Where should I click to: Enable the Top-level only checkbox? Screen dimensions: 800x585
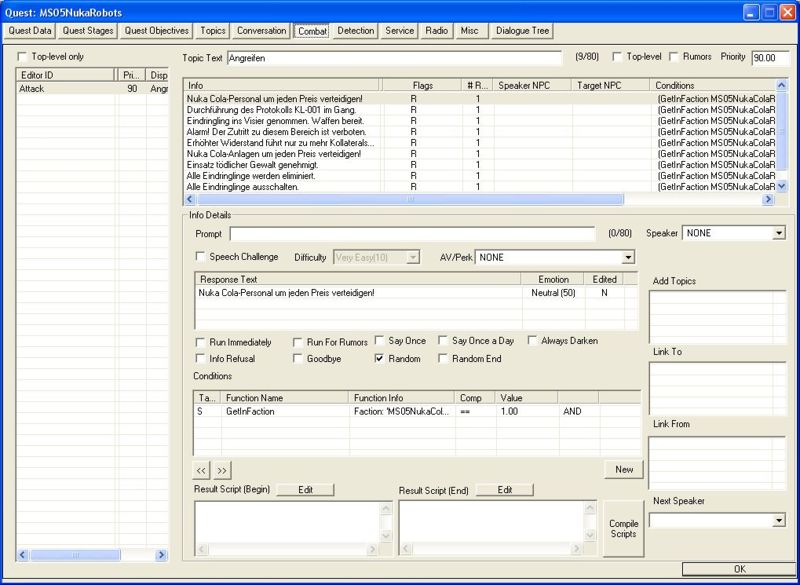(22, 57)
